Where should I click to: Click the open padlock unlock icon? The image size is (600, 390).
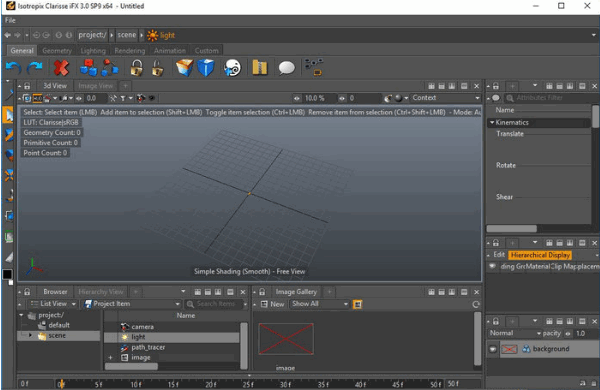coord(158,68)
